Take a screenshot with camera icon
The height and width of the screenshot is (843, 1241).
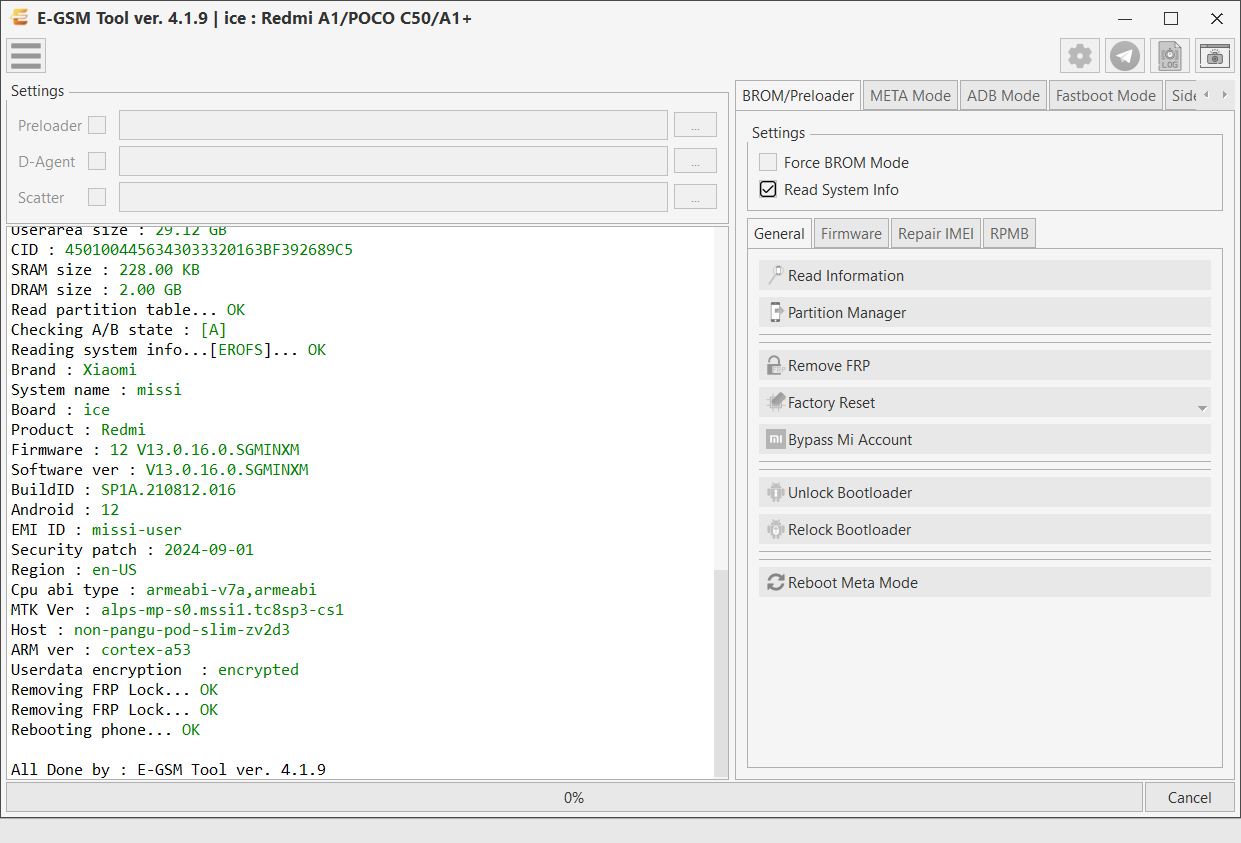click(1215, 56)
